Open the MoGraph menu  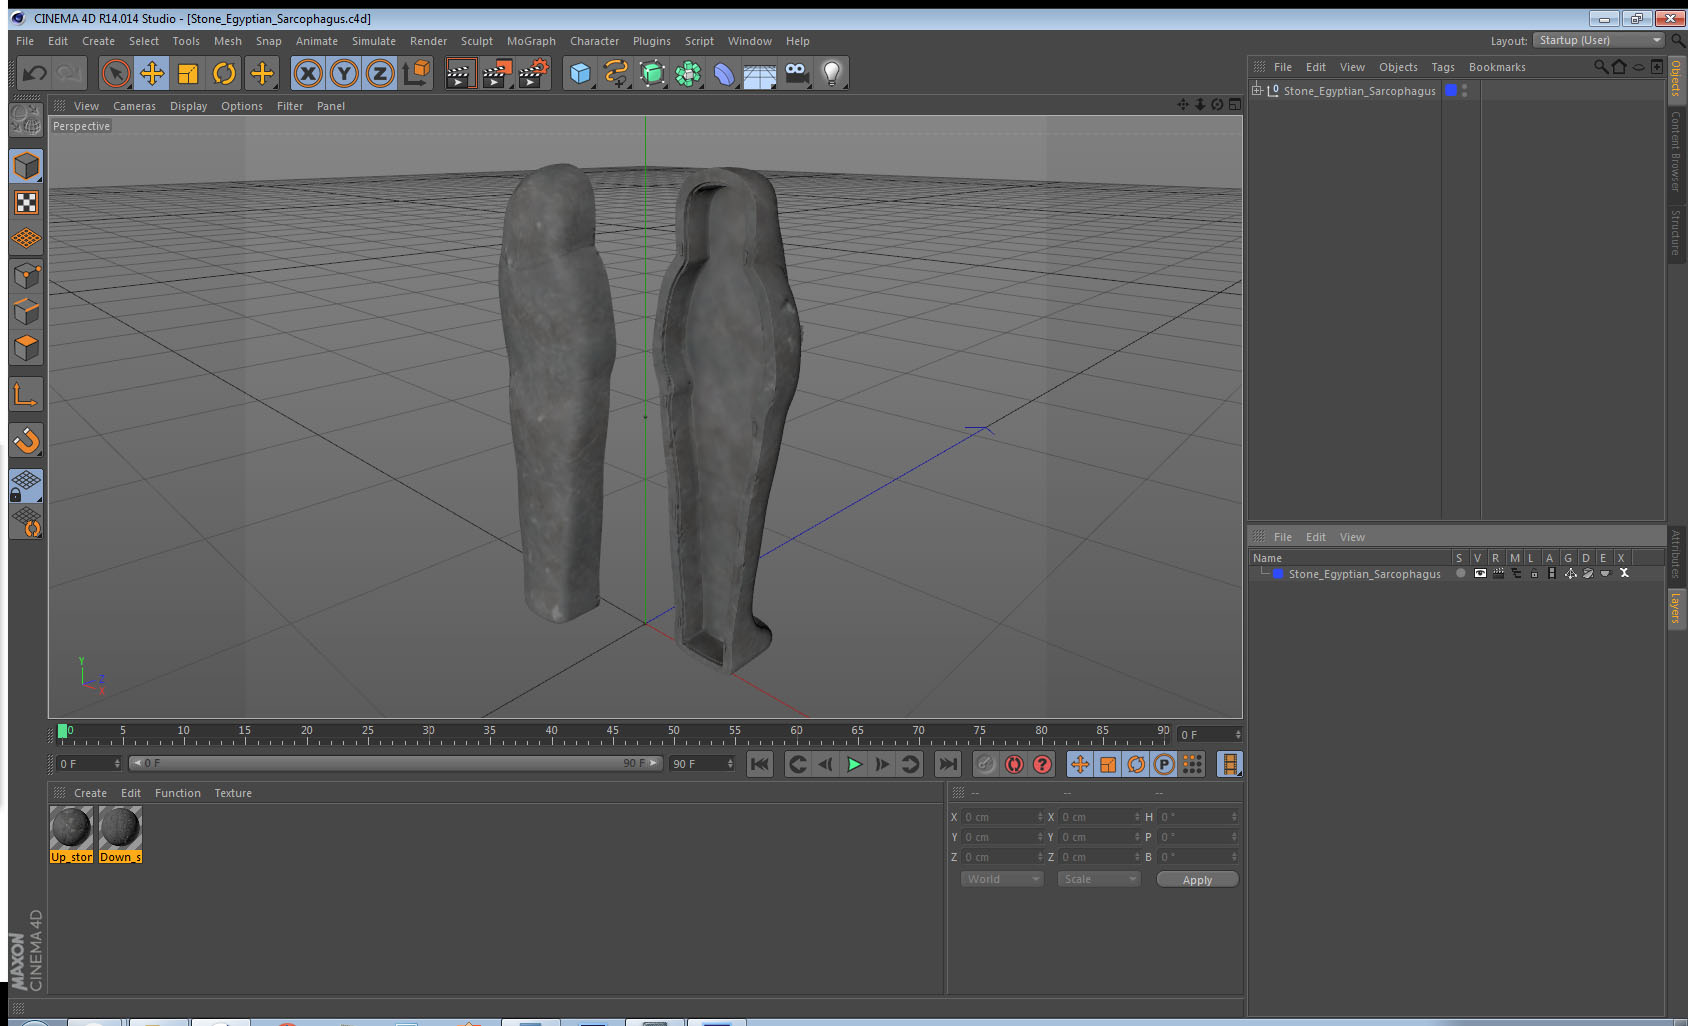[x=531, y=41]
